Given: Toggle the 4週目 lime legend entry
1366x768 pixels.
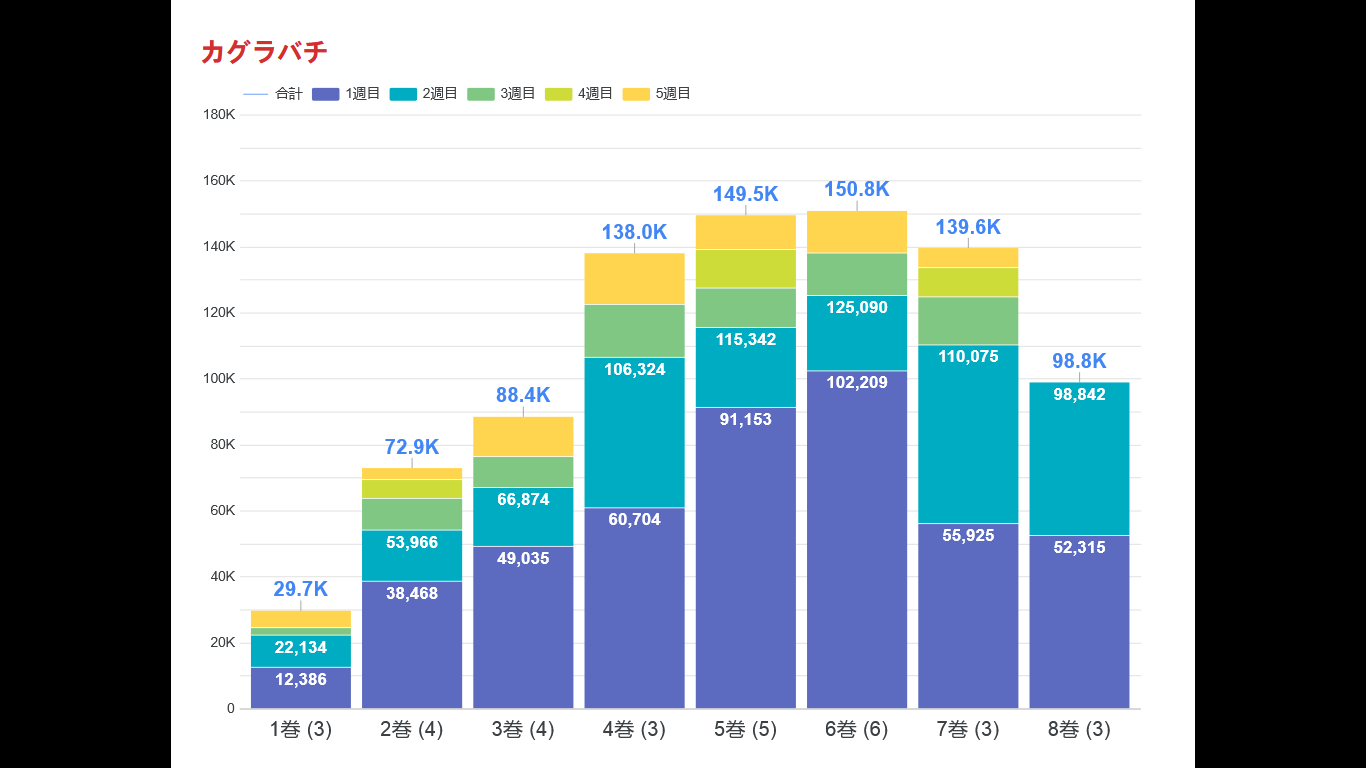Looking at the screenshot, I should coord(579,94).
